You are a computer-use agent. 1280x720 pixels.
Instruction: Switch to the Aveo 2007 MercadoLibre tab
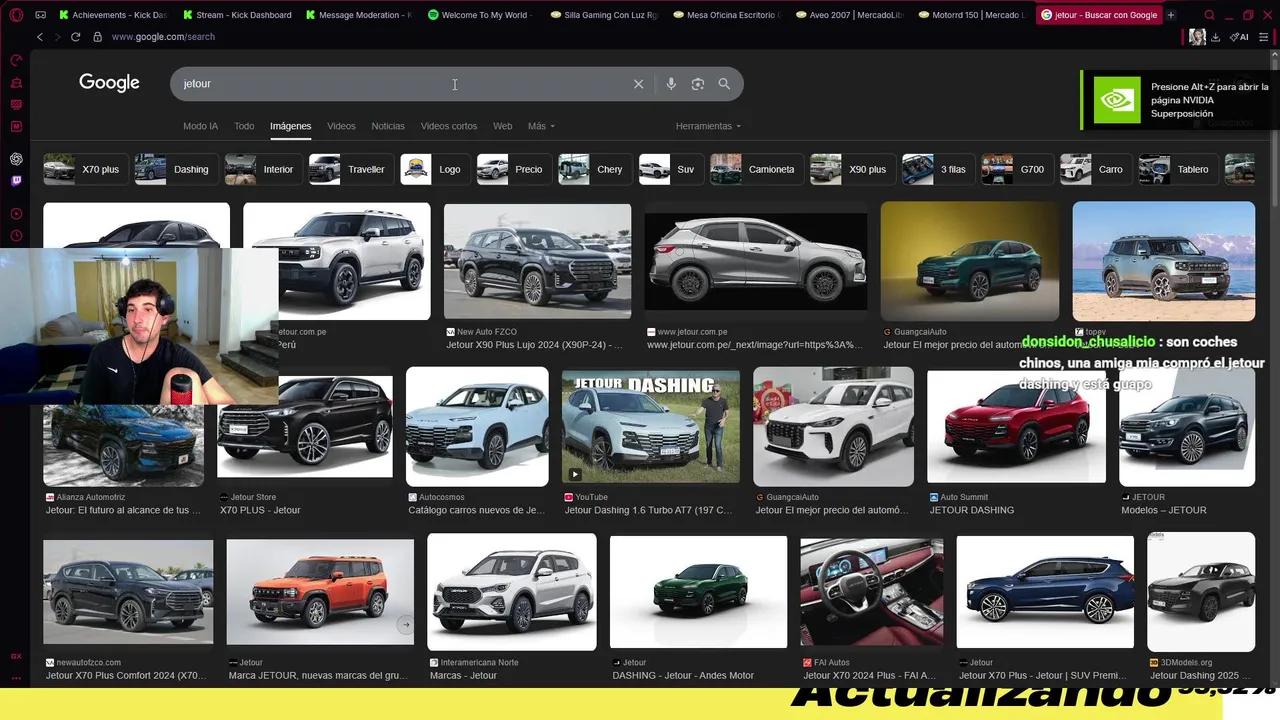point(849,15)
